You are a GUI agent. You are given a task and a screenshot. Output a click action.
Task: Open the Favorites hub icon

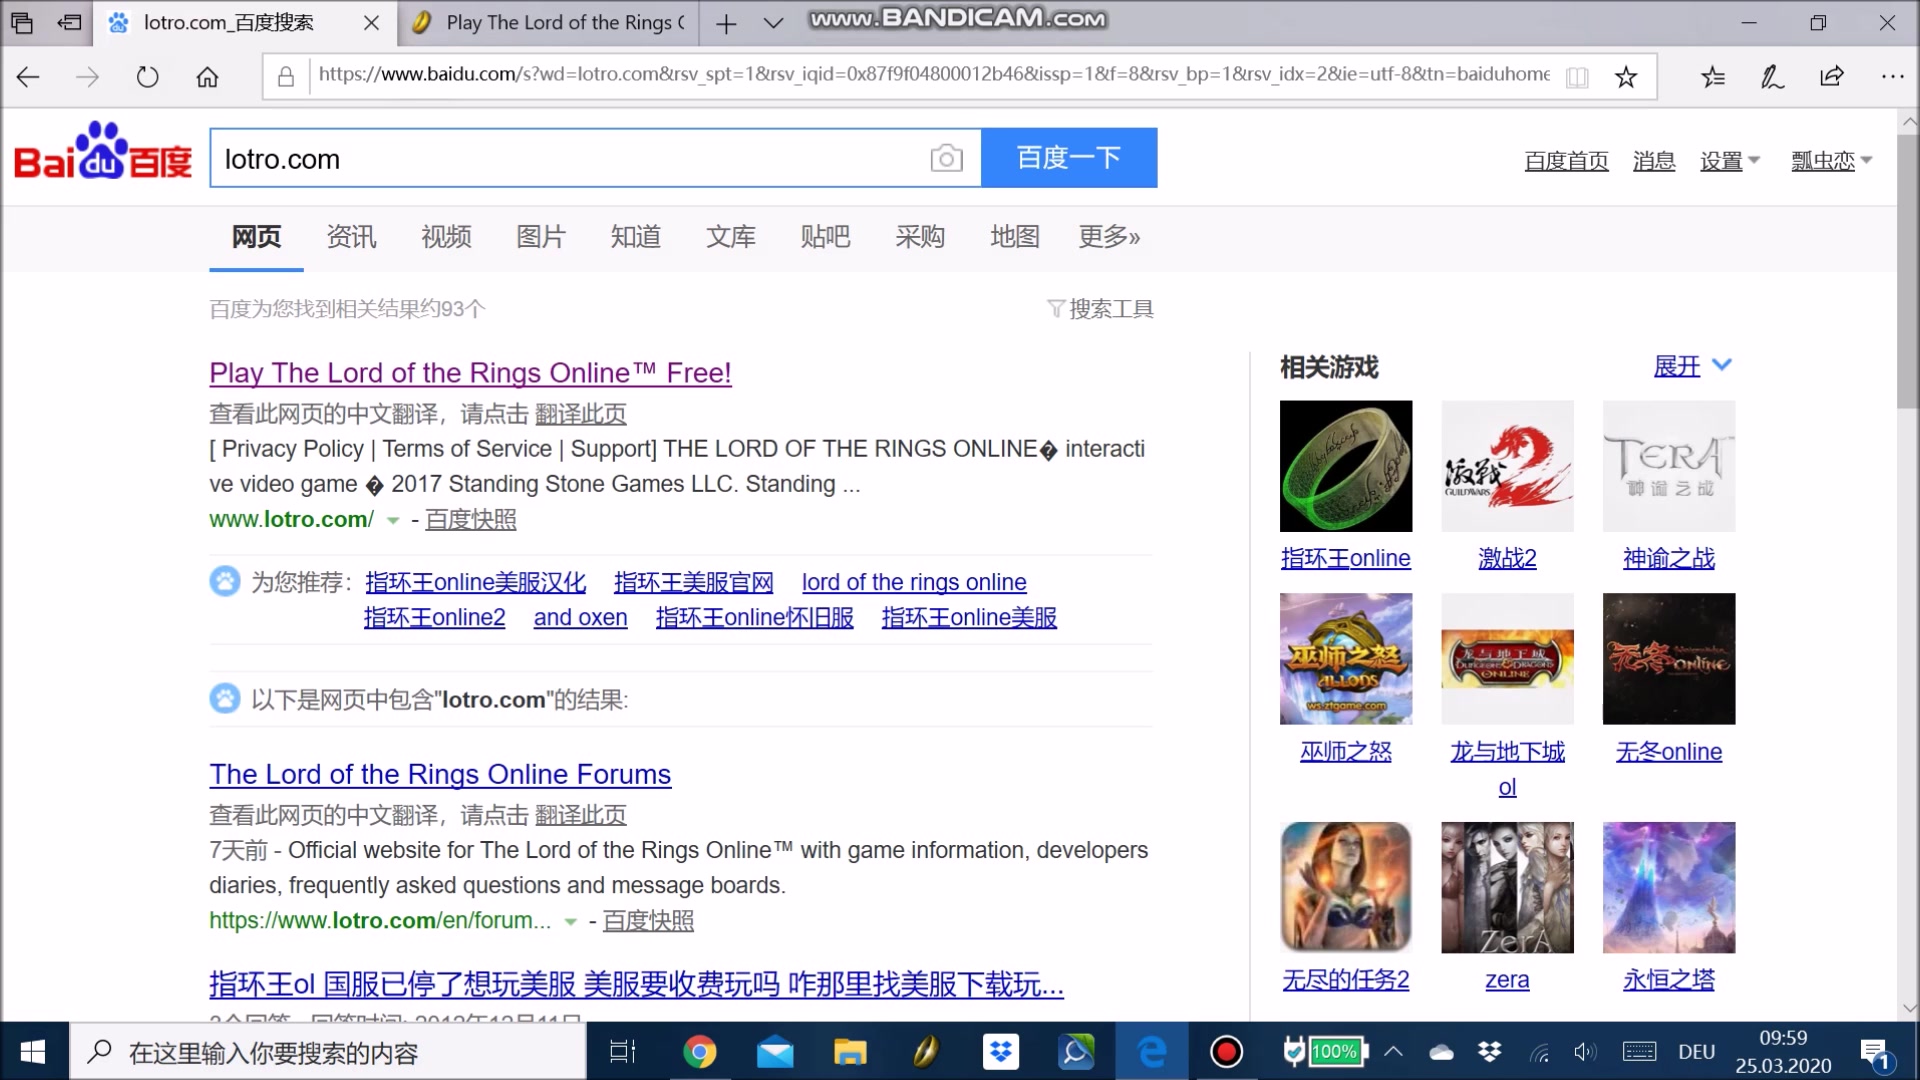pyautogui.click(x=1713, y=77)
